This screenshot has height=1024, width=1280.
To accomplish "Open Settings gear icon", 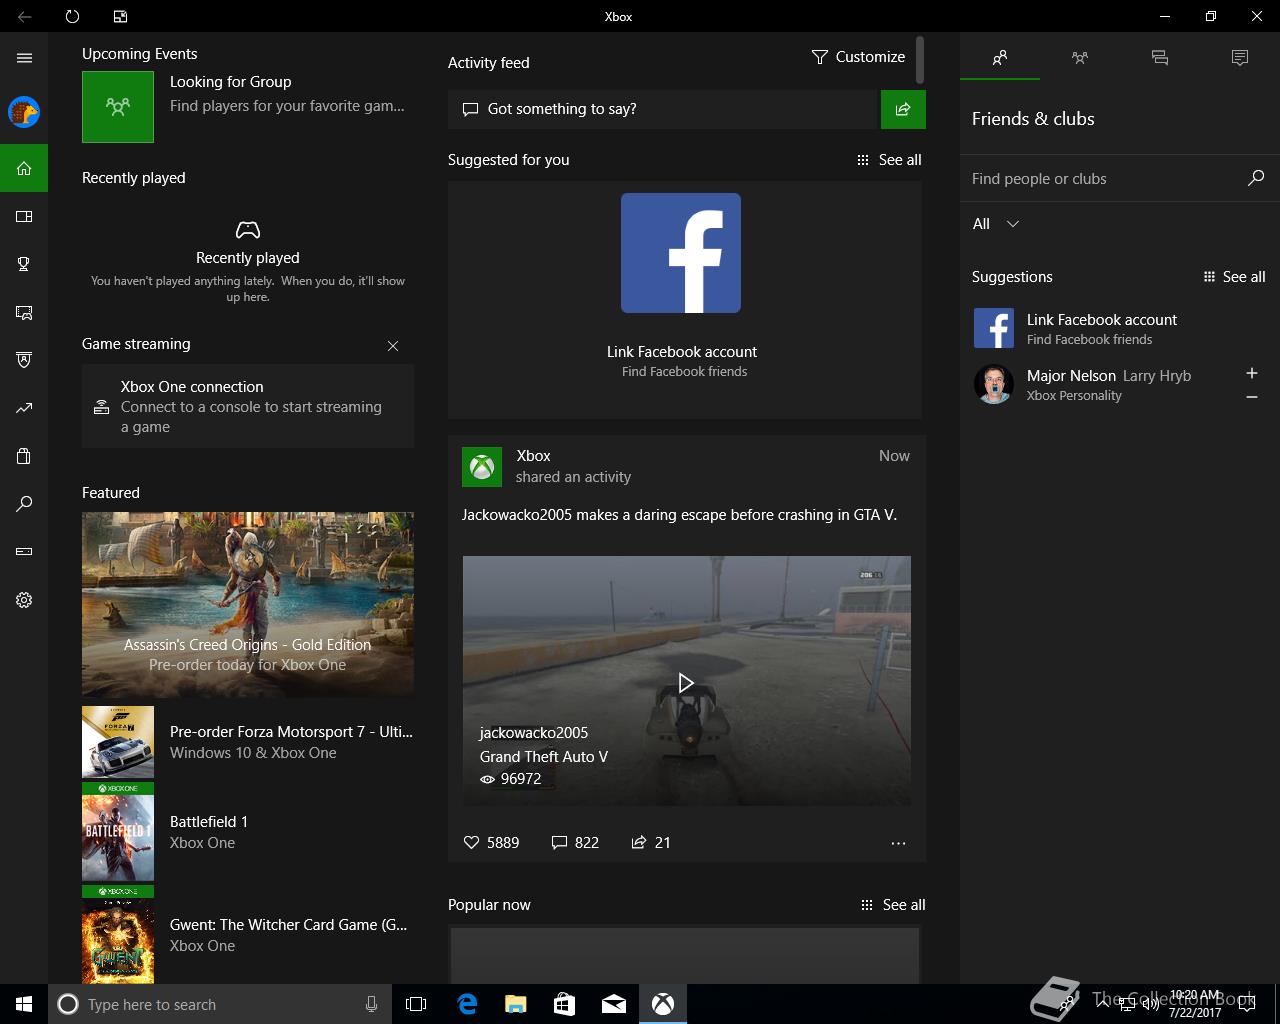I will pos(24,600).
